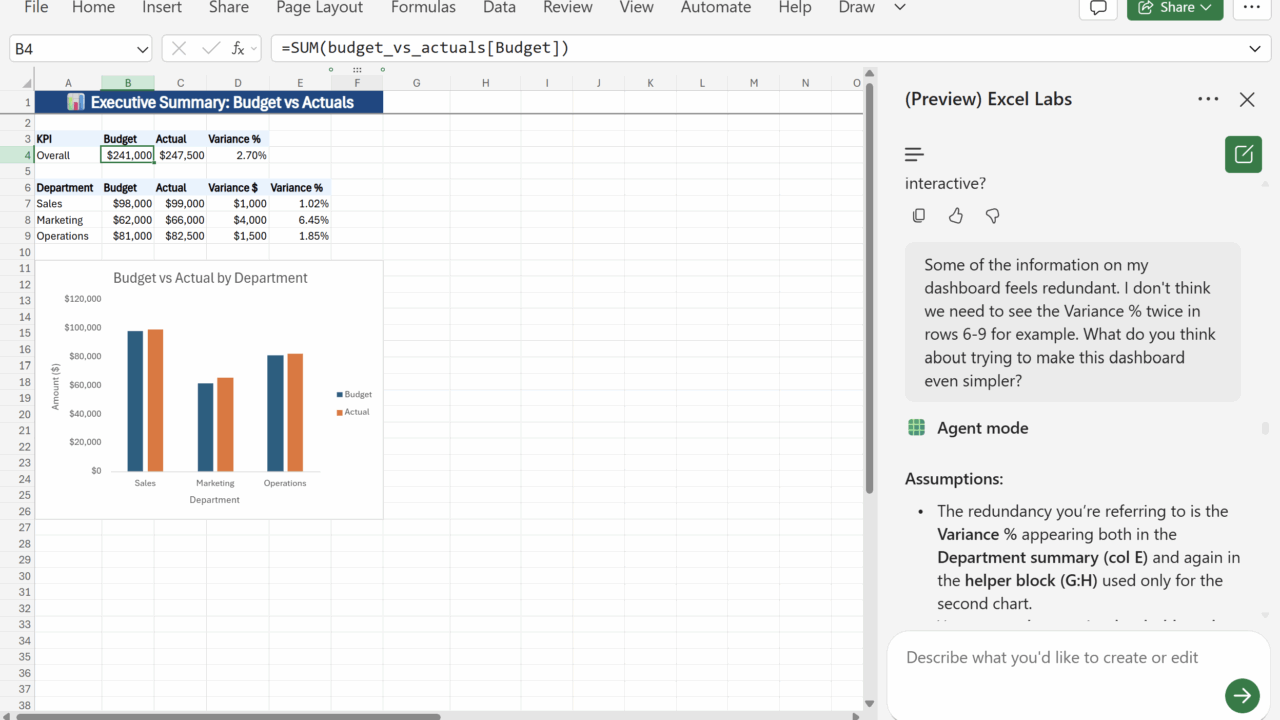This screenshot has width=1280, height=720.
Task: Open Excel Labs panel more options ellipsis
Action: coord(1208,99)
